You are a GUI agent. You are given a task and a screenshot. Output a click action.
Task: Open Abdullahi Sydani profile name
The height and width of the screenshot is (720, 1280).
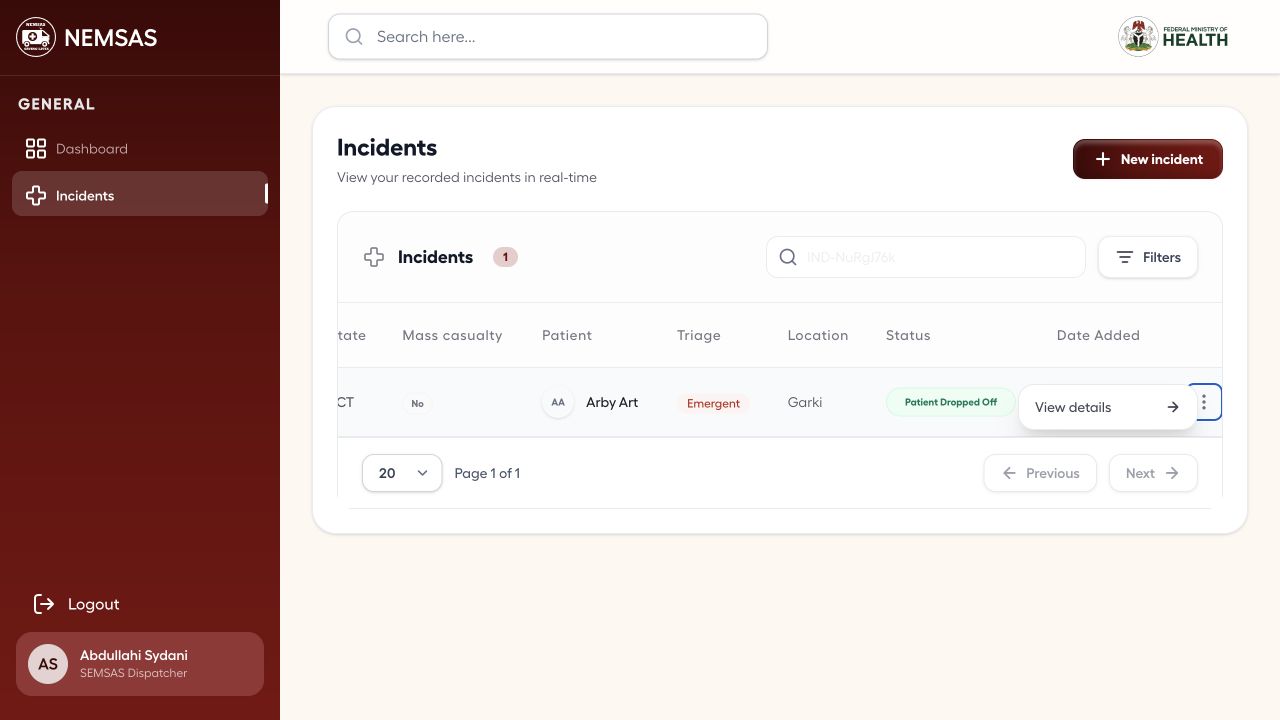pos(134,655)
